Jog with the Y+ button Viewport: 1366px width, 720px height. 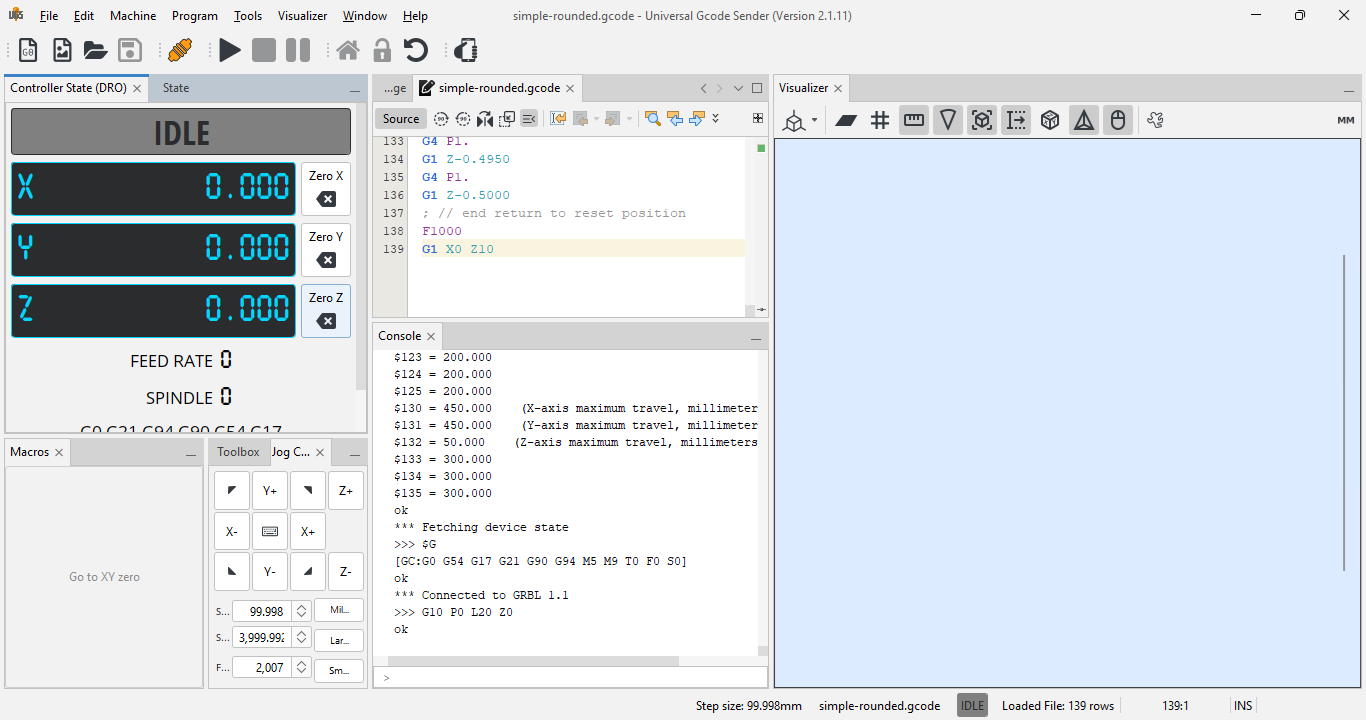pos(270,491)
